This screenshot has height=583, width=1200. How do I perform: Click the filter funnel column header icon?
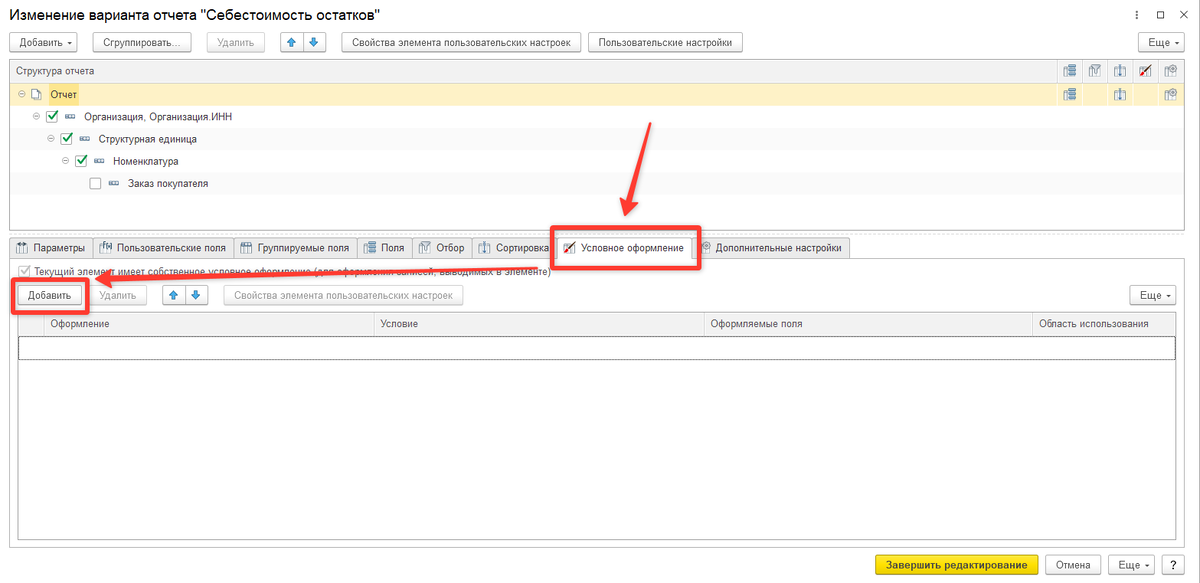point(1095,71)
